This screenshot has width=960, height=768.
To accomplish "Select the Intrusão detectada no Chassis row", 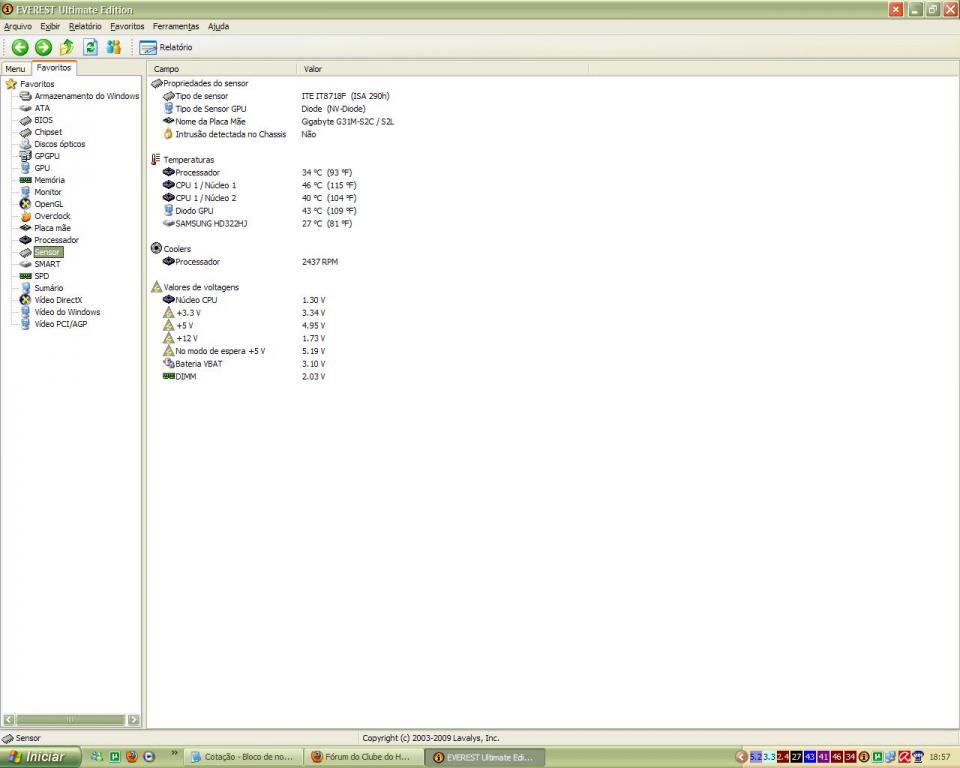I will tap(239, 134).
